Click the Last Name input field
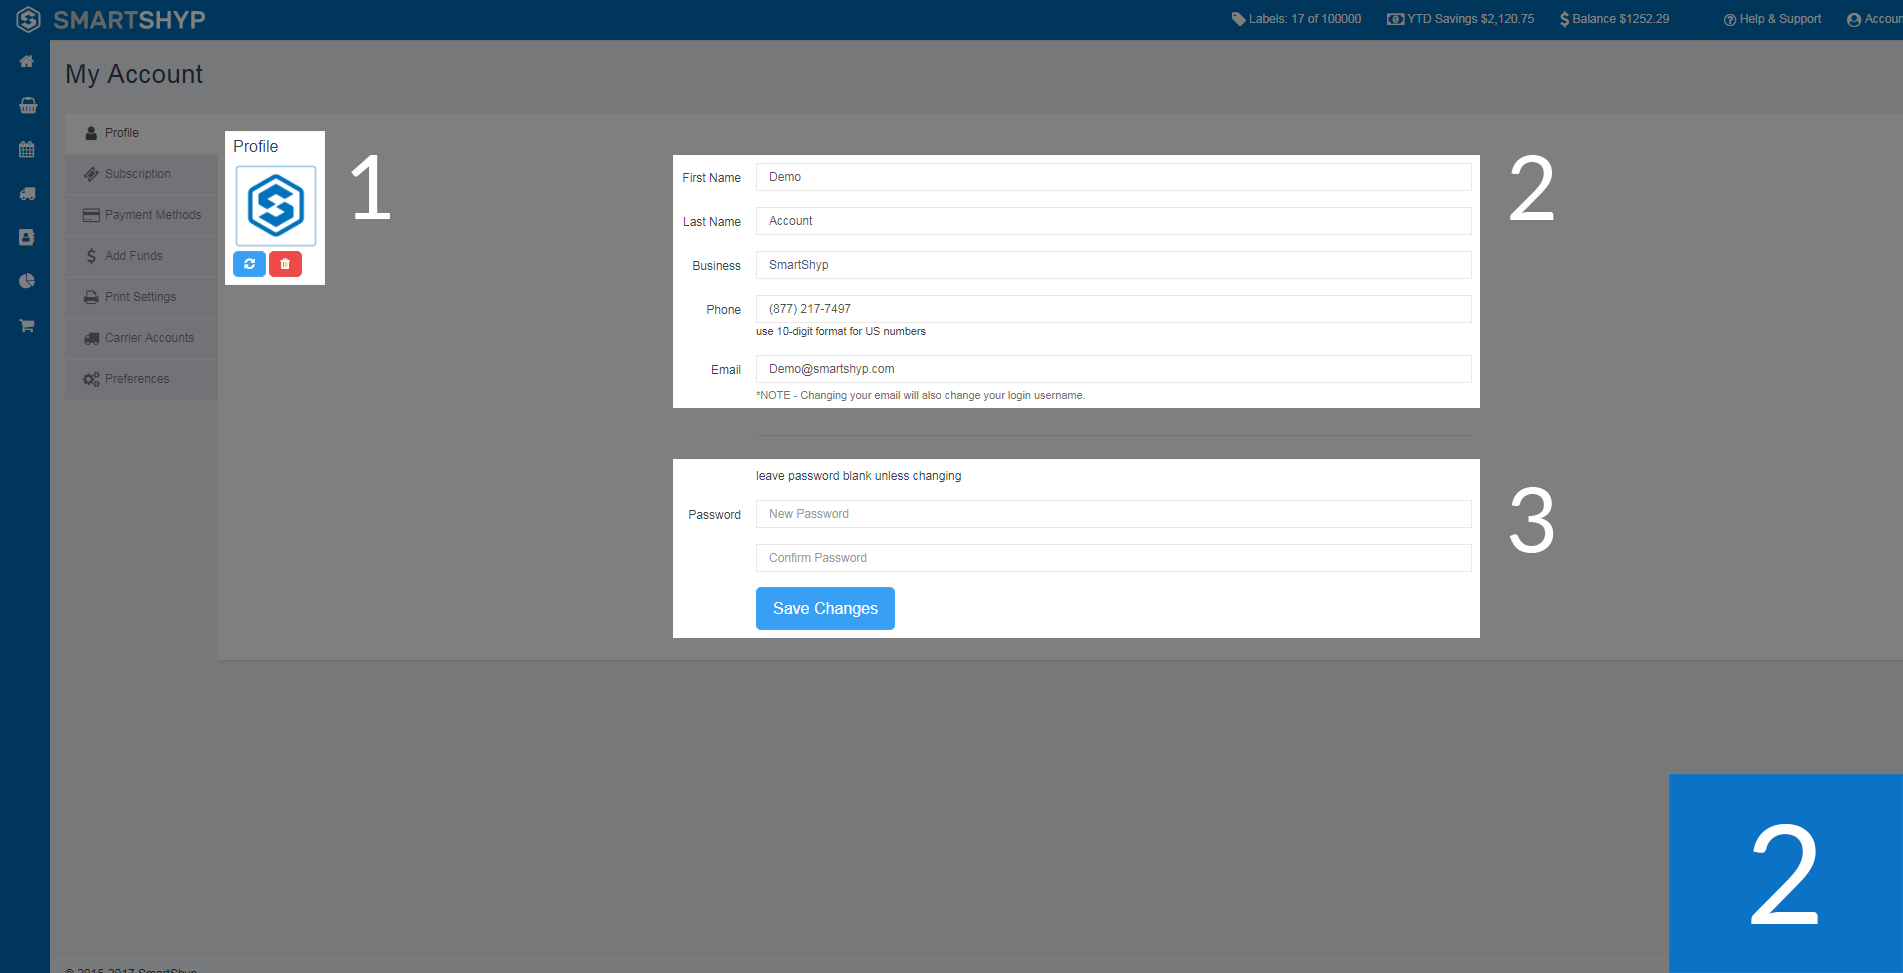 point(1113,221)
